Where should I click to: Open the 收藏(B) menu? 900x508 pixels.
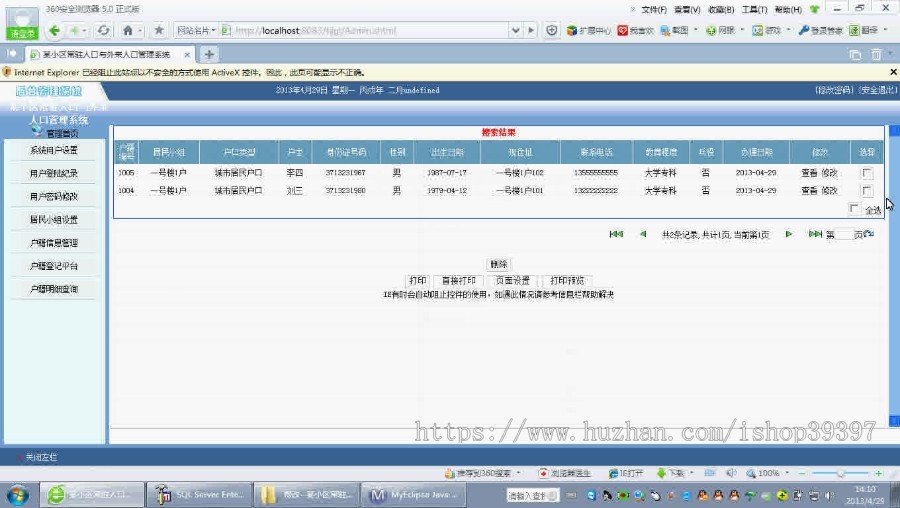click(x=721, y=10)
